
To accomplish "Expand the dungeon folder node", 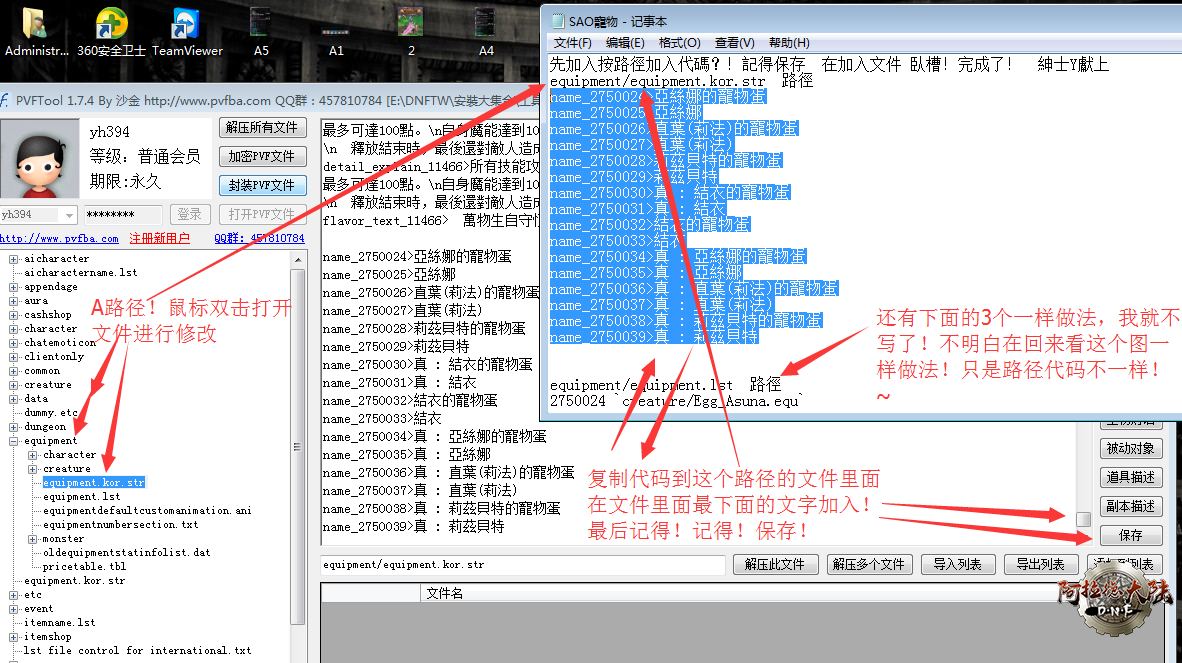I will point(15,427).
